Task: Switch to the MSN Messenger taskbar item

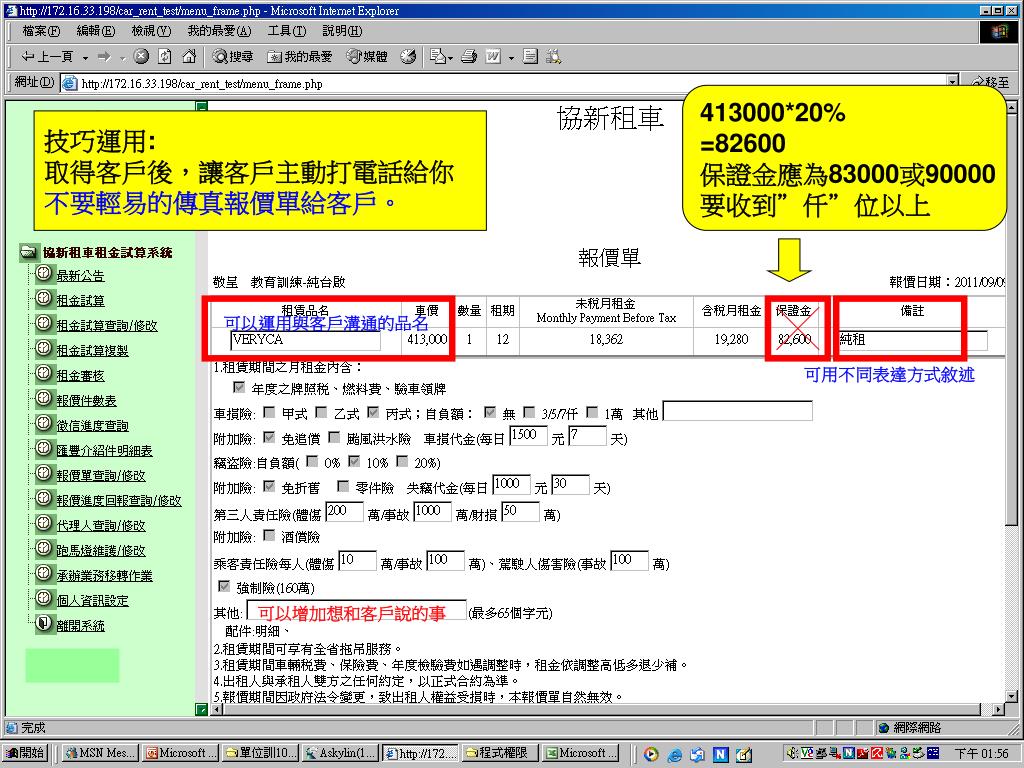Action: coord(100,753)
